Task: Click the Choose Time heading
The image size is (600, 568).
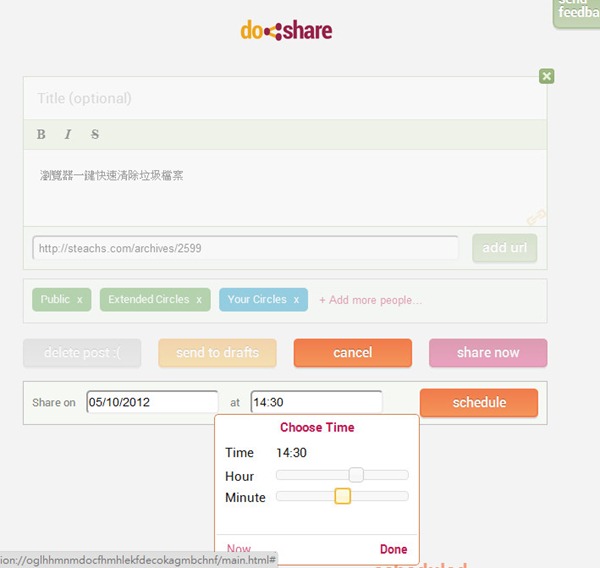Action: point(317,427)
